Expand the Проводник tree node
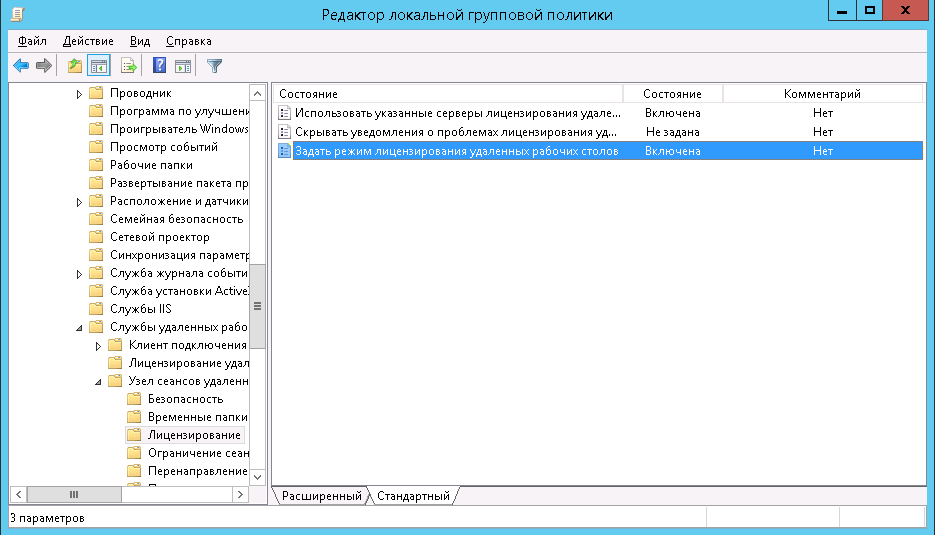Viewport: 935px width, 535px height. pos(80,93)
